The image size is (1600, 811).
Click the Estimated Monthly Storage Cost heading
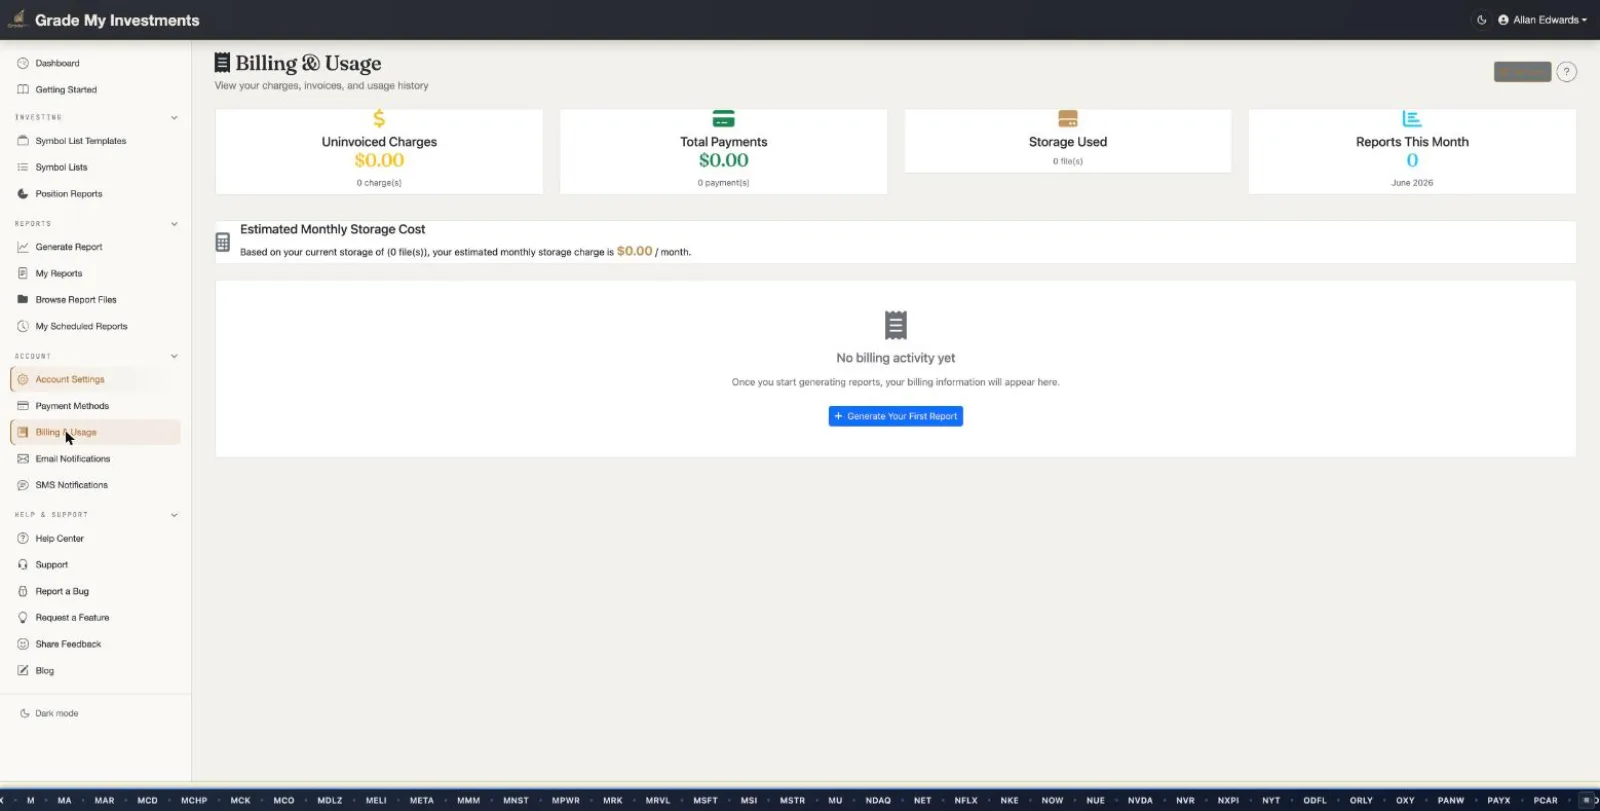click(333, 229)
